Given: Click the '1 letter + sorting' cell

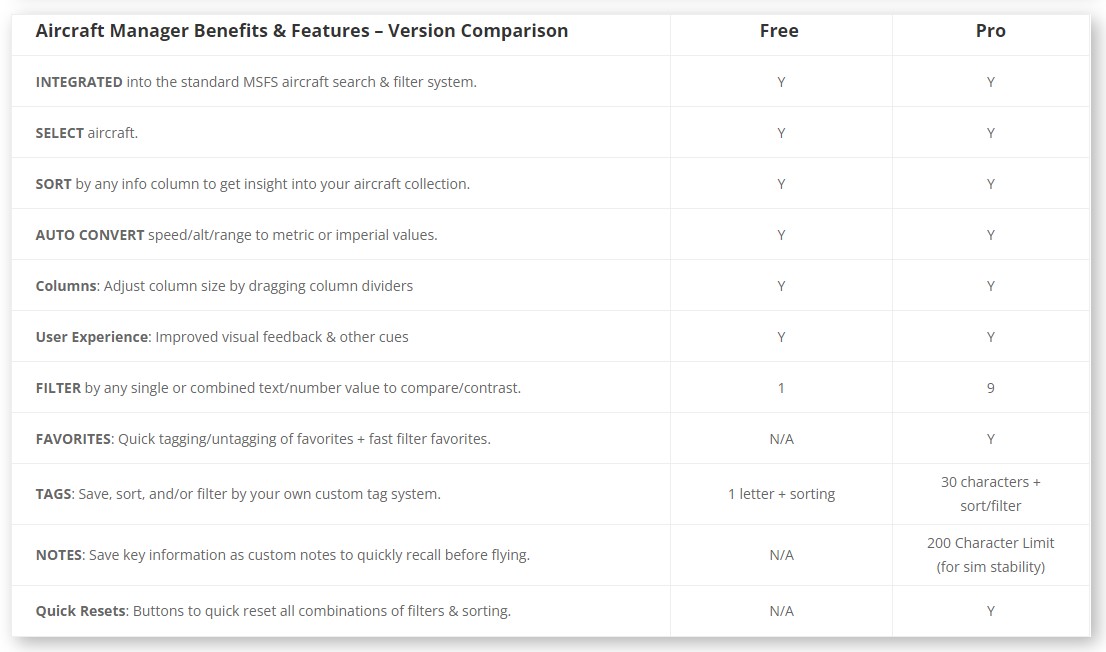Looking at the screenshot, I should [x=781, y=494].
